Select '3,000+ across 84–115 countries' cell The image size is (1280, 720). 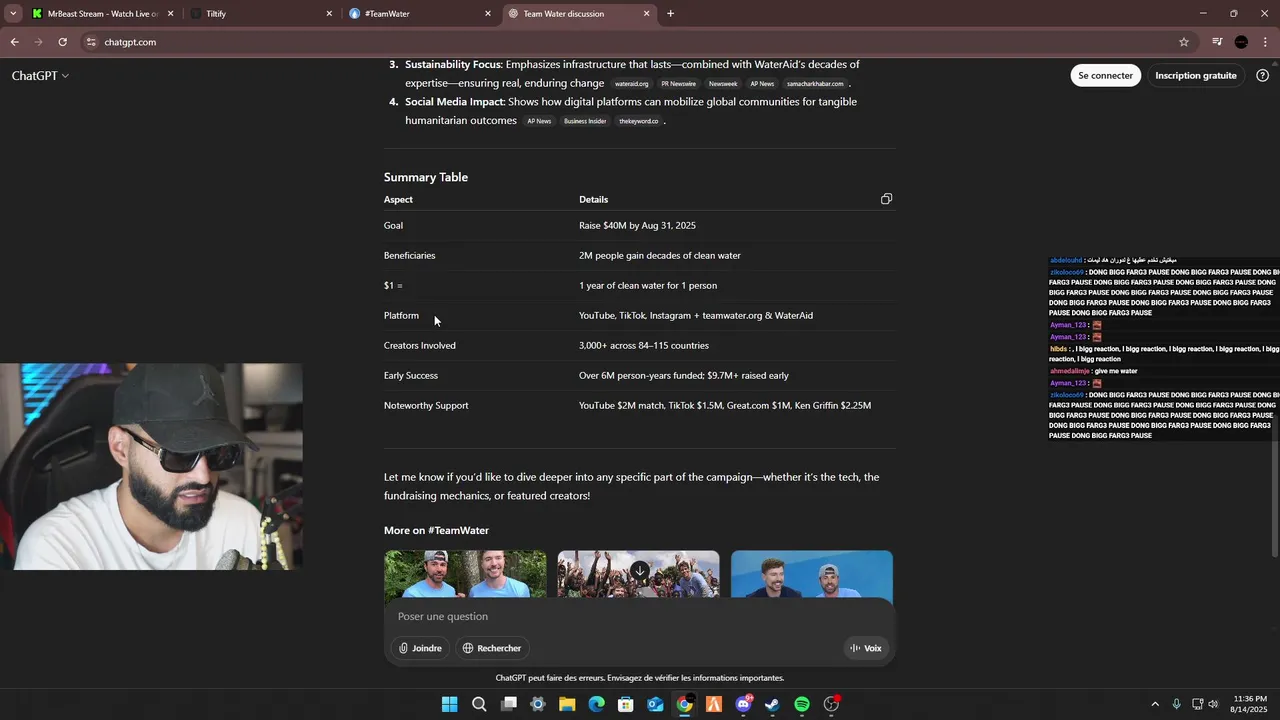coord(644,346)
